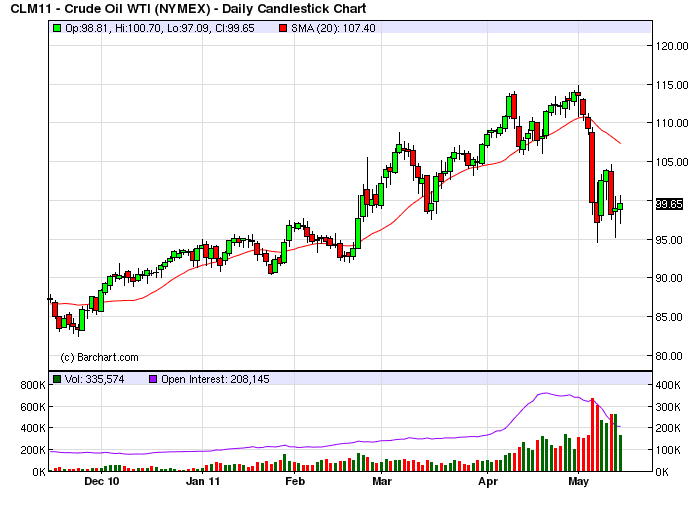Click the Feb date axis label
This screenshot has height=512, width=700.
[295, 481]
